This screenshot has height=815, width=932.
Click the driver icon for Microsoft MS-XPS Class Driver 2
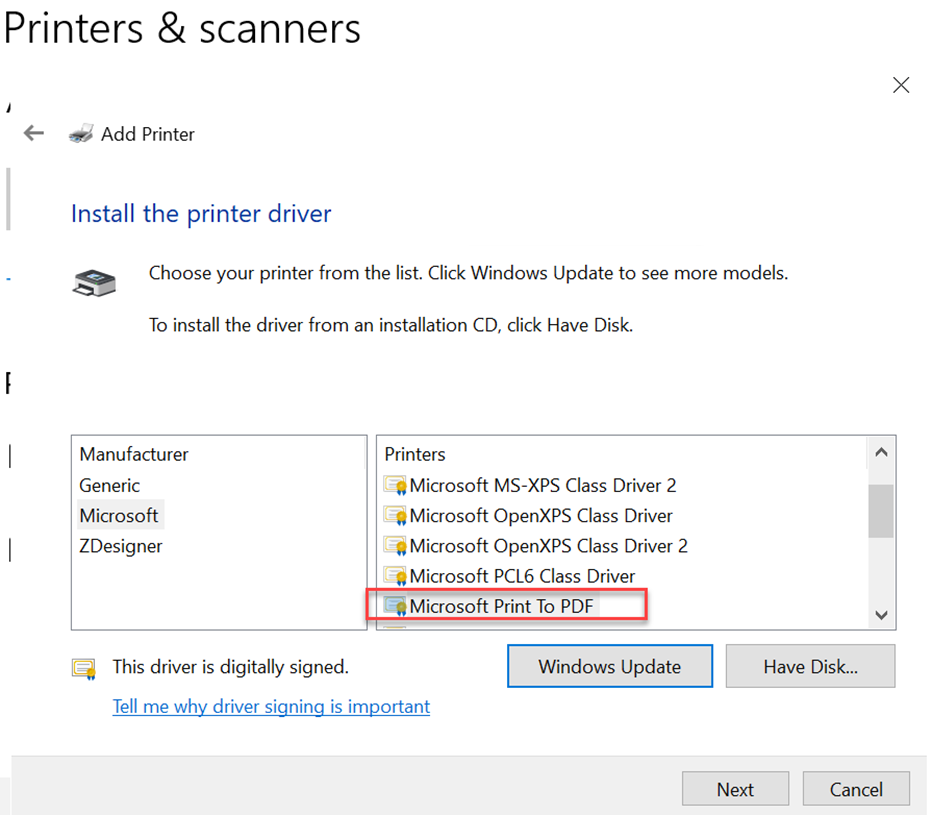(396, 486)
